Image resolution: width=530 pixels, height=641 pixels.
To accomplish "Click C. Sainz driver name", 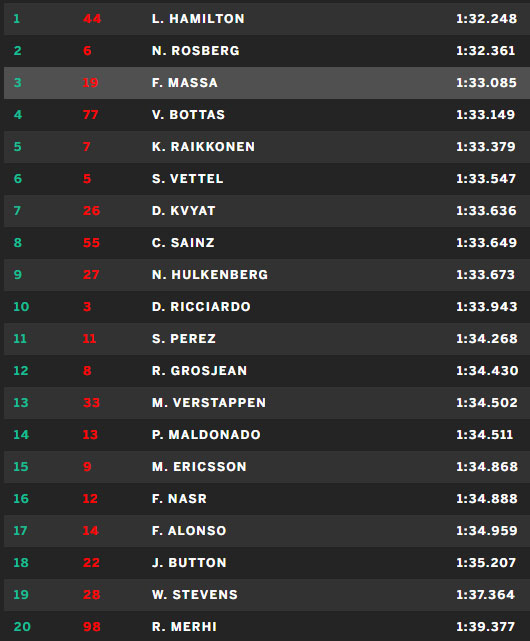I will [x=183, y=243].
